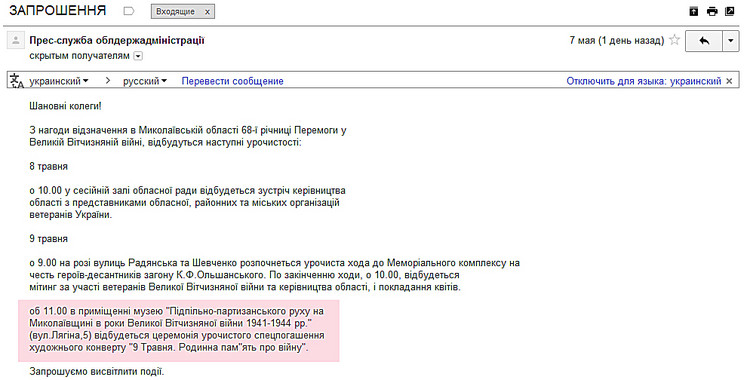Open more actions dropdown beside reply

tap(730, 41)
